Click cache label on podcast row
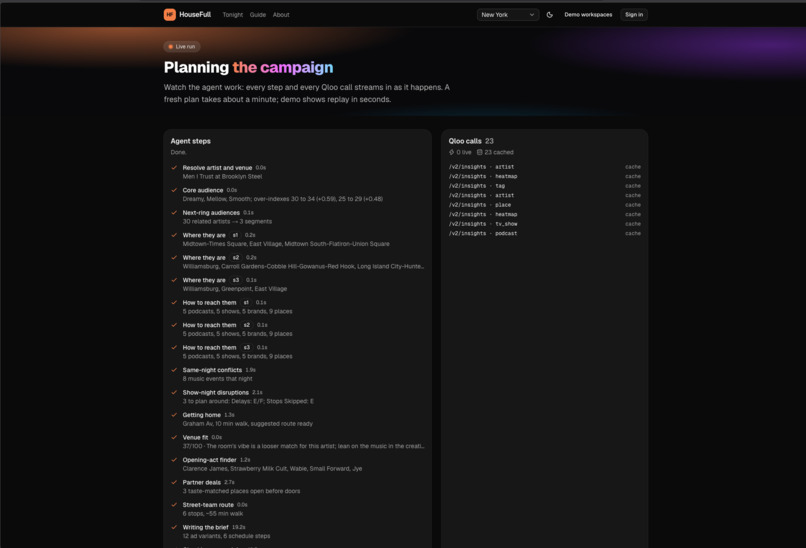This screenshot has height=548, width=806. (x=633, y=233)
